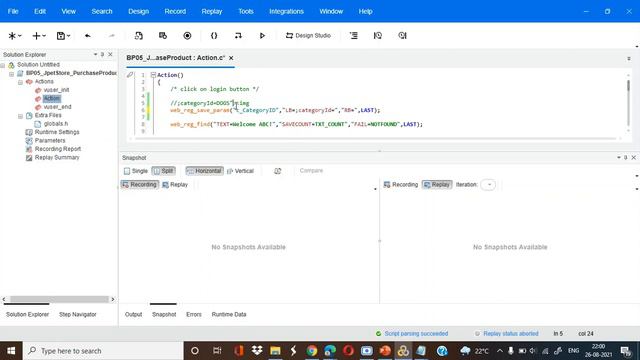640x360 pixels.
Task: Click the document sync toolbar icon
Action: (139, 36)
